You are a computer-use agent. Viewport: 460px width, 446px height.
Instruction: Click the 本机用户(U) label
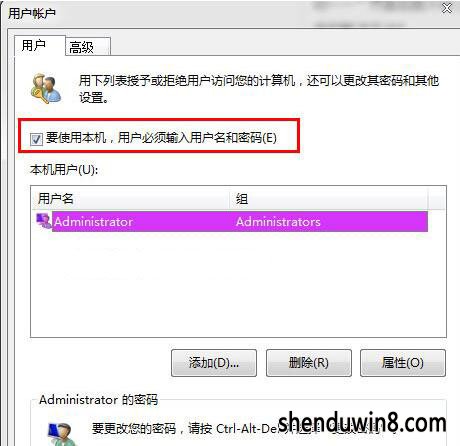point(64,170)
